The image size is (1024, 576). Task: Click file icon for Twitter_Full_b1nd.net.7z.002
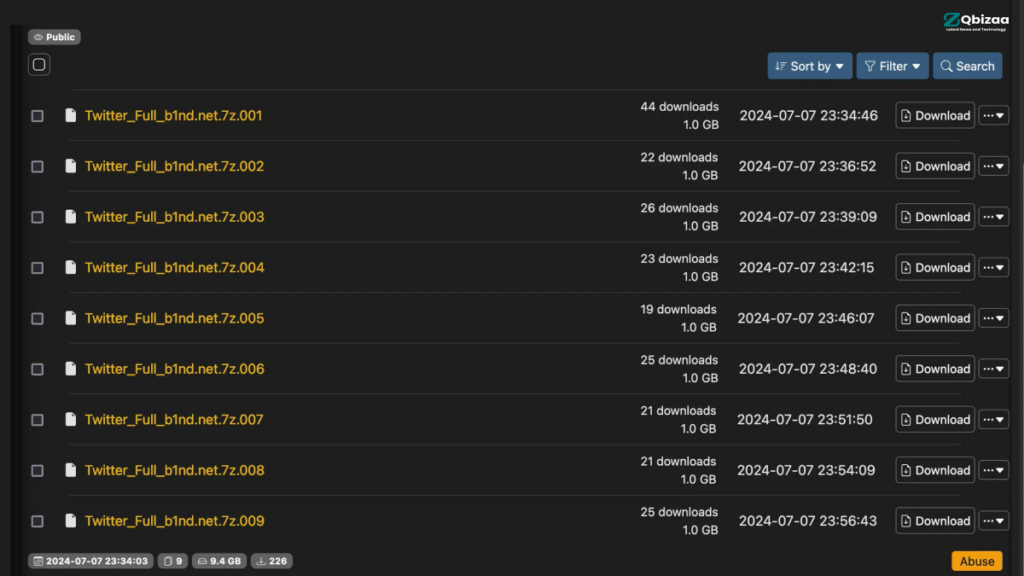71,166
